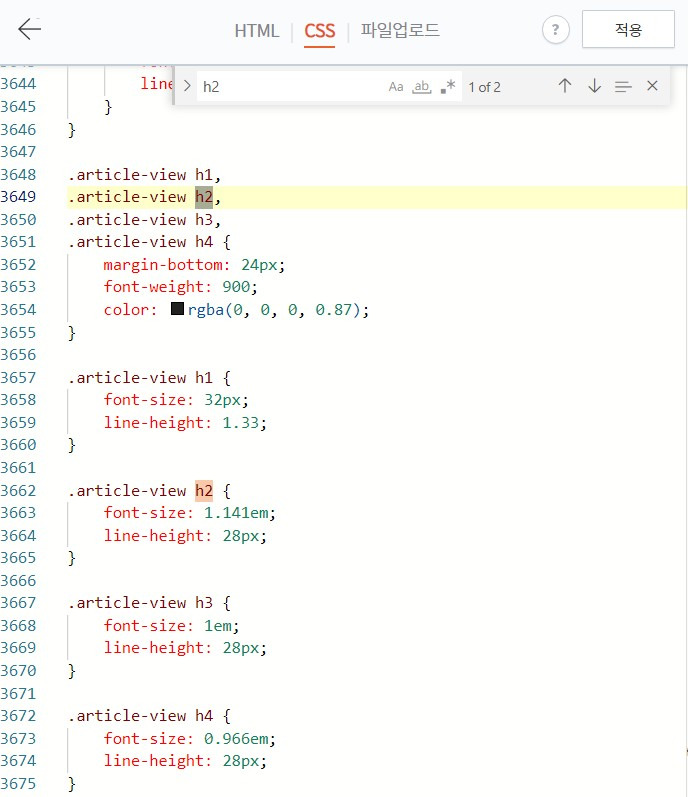This screenshot has width=688, height=797.
Task: Toggle find in selection icon
Action: click(x=623, y=86)
